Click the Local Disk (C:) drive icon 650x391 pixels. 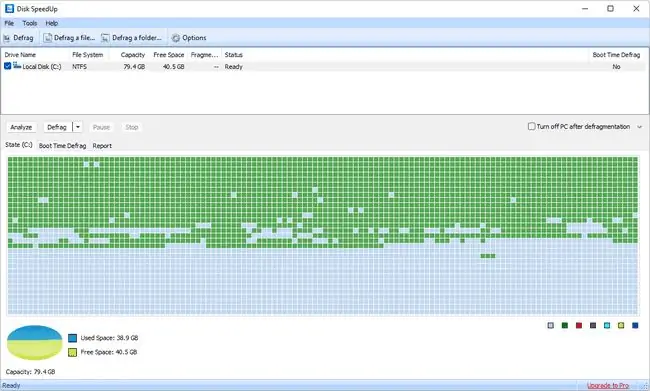(17, 66)
